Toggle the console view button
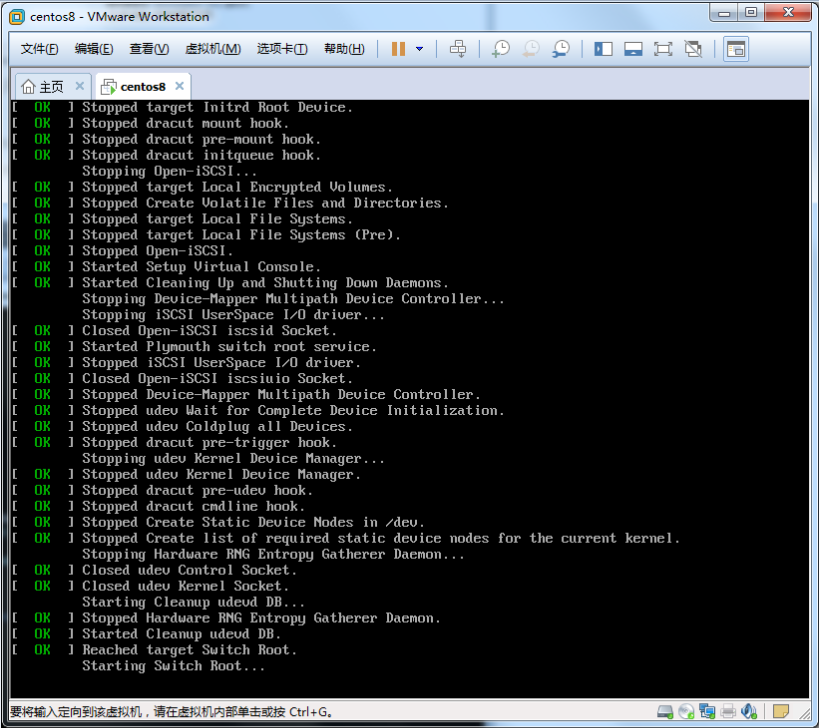Viewport: 819px width, 728px height. tap(735, 49)
